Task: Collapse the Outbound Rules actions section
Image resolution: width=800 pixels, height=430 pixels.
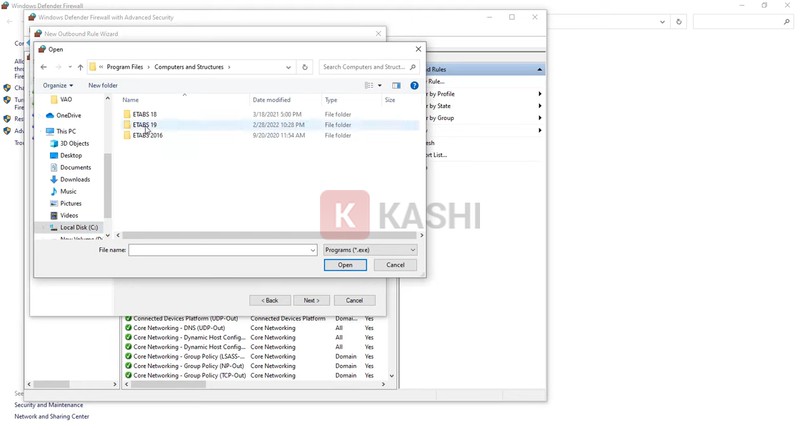Action: 539,69
